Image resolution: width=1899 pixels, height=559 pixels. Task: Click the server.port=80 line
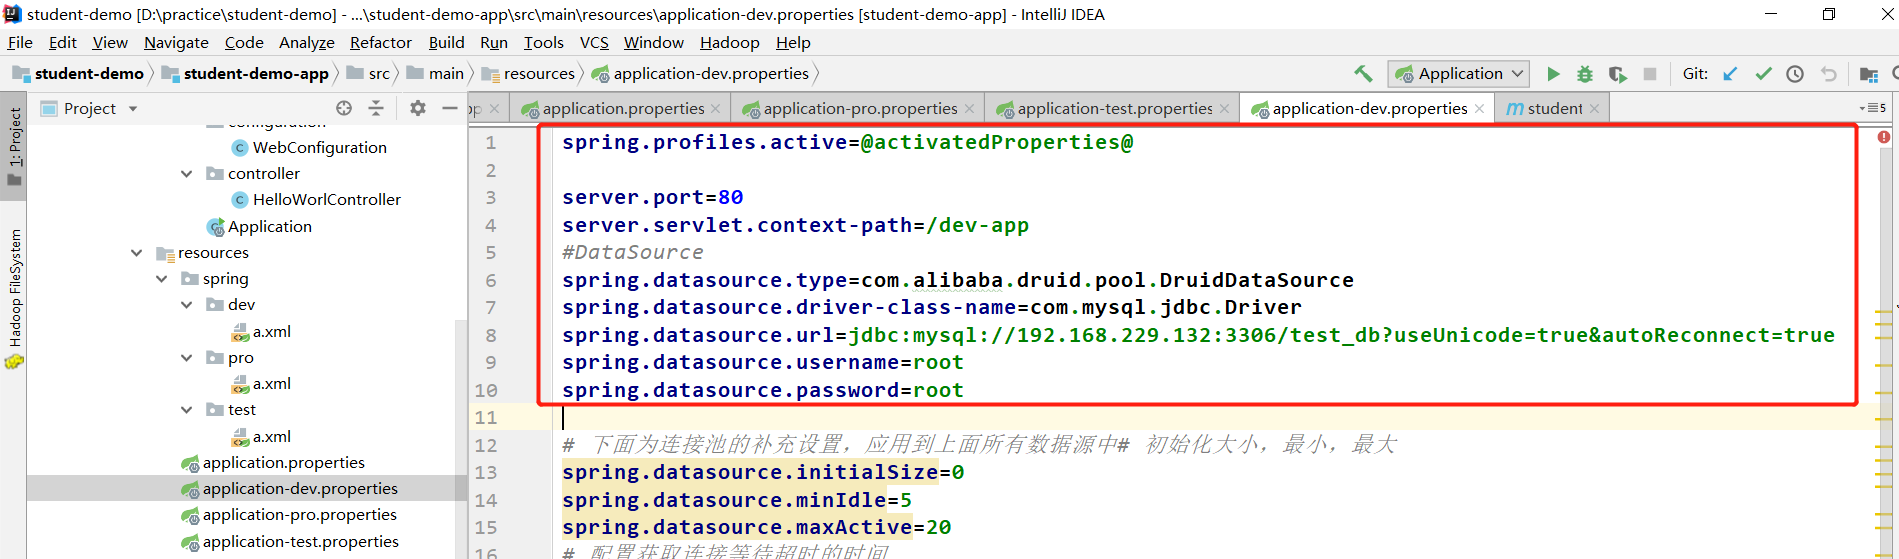(x=652, y=197)
